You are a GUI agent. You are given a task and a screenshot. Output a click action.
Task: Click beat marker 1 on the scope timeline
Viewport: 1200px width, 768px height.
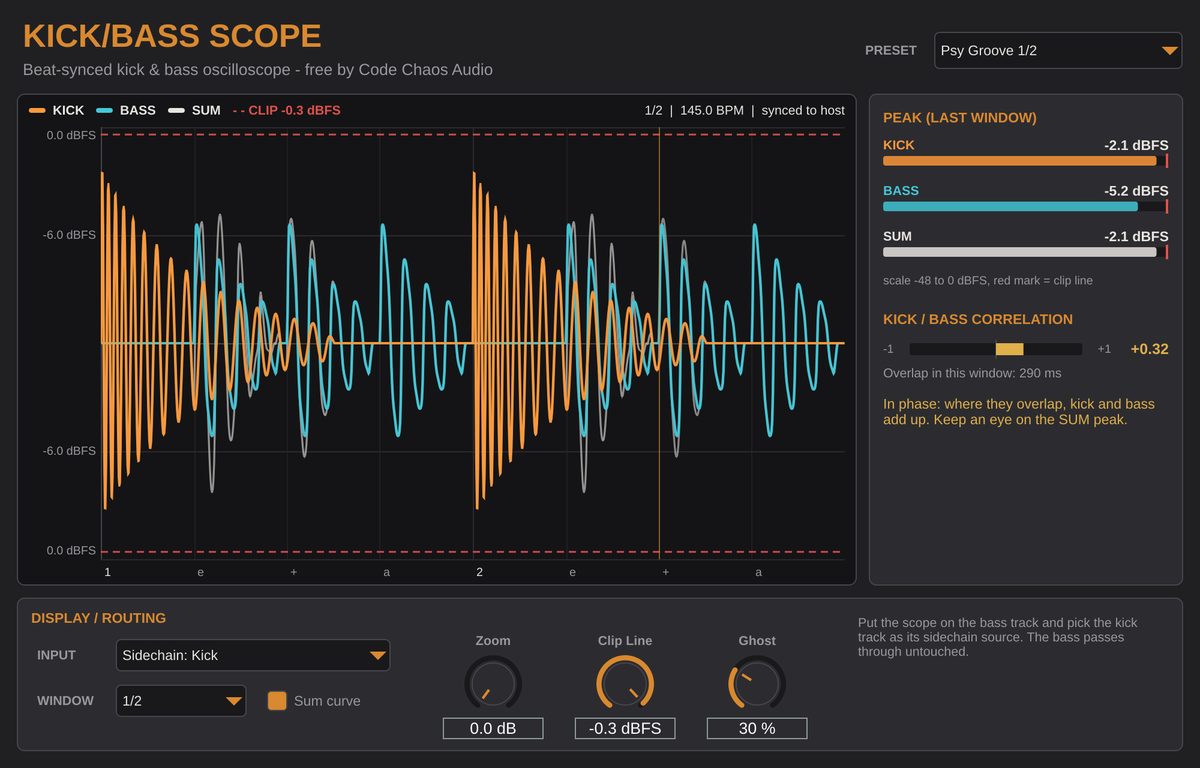[107, 572]
